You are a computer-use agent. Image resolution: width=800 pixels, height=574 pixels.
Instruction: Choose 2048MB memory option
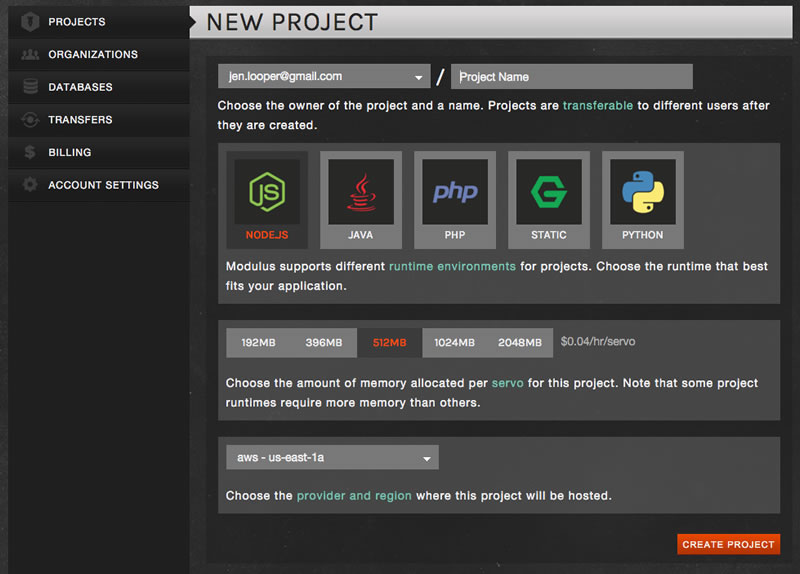(x=520, y=343)
